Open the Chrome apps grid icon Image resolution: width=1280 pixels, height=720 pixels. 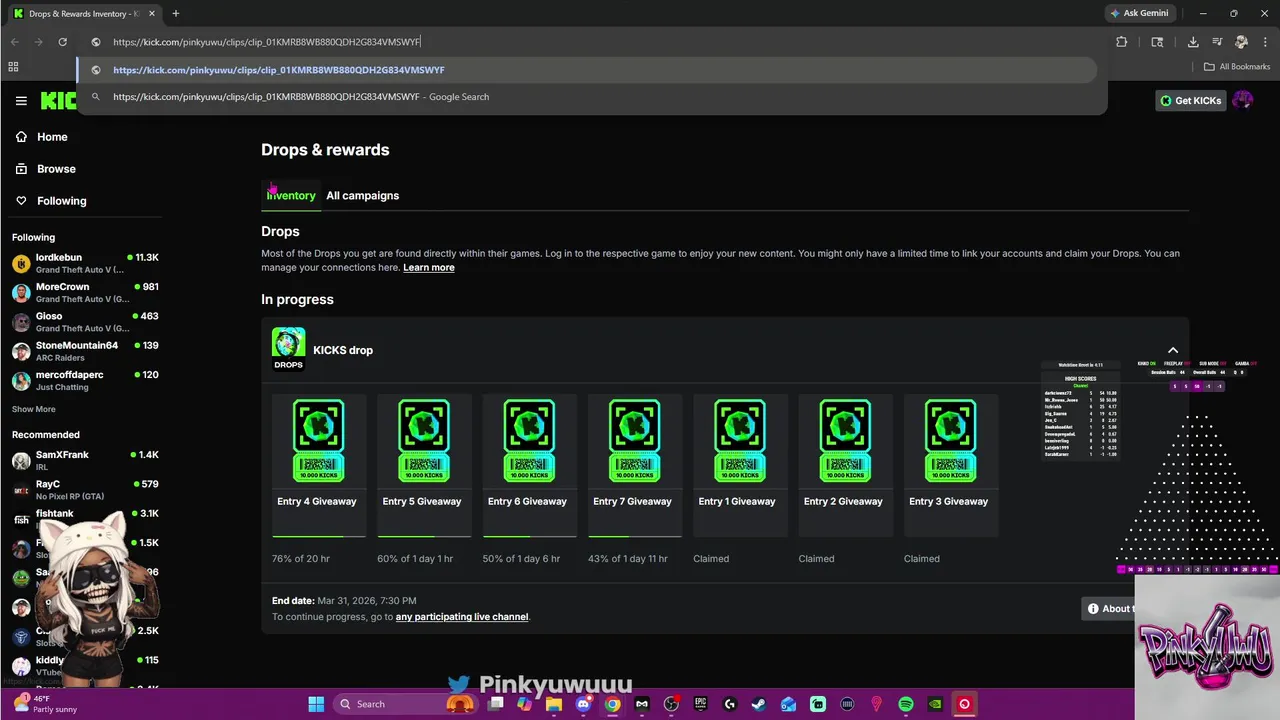pyautogui.click(x=13, y=67)
